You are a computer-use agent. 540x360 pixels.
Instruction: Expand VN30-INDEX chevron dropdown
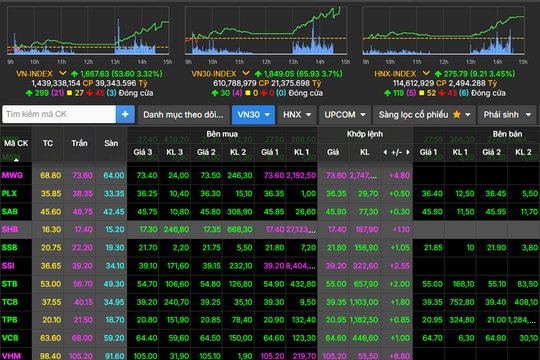click(246, 73)
